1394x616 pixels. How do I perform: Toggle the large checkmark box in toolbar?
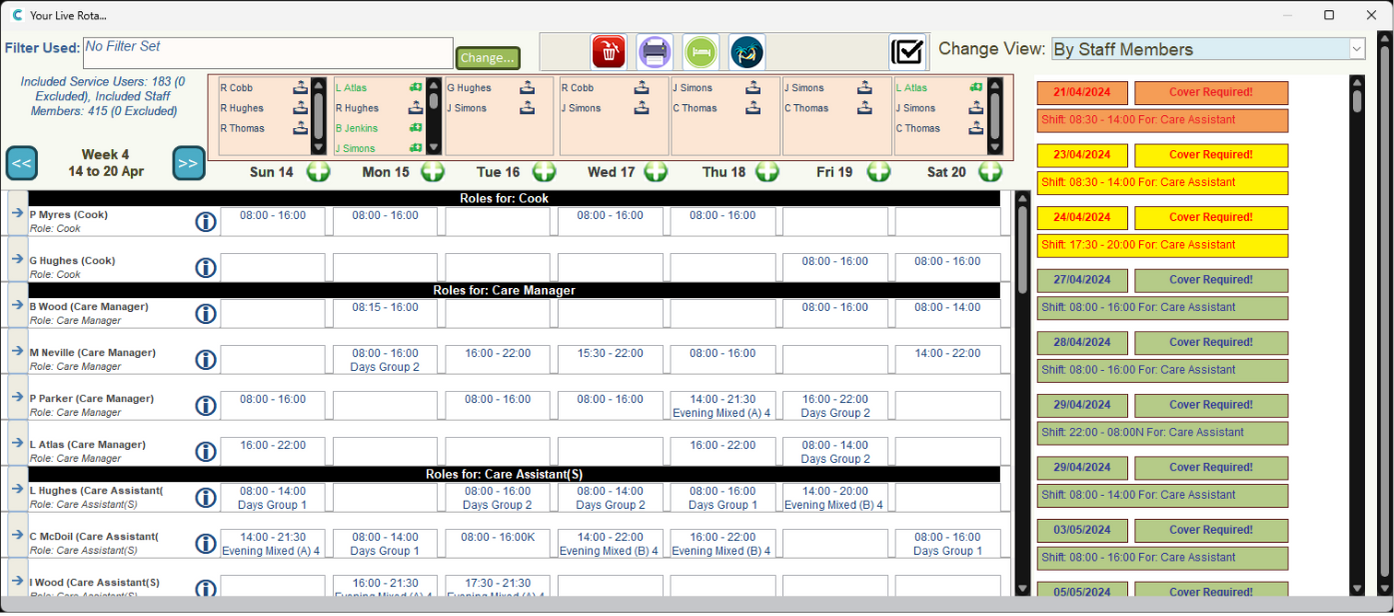pyautogui.click(x=907, y=51)
